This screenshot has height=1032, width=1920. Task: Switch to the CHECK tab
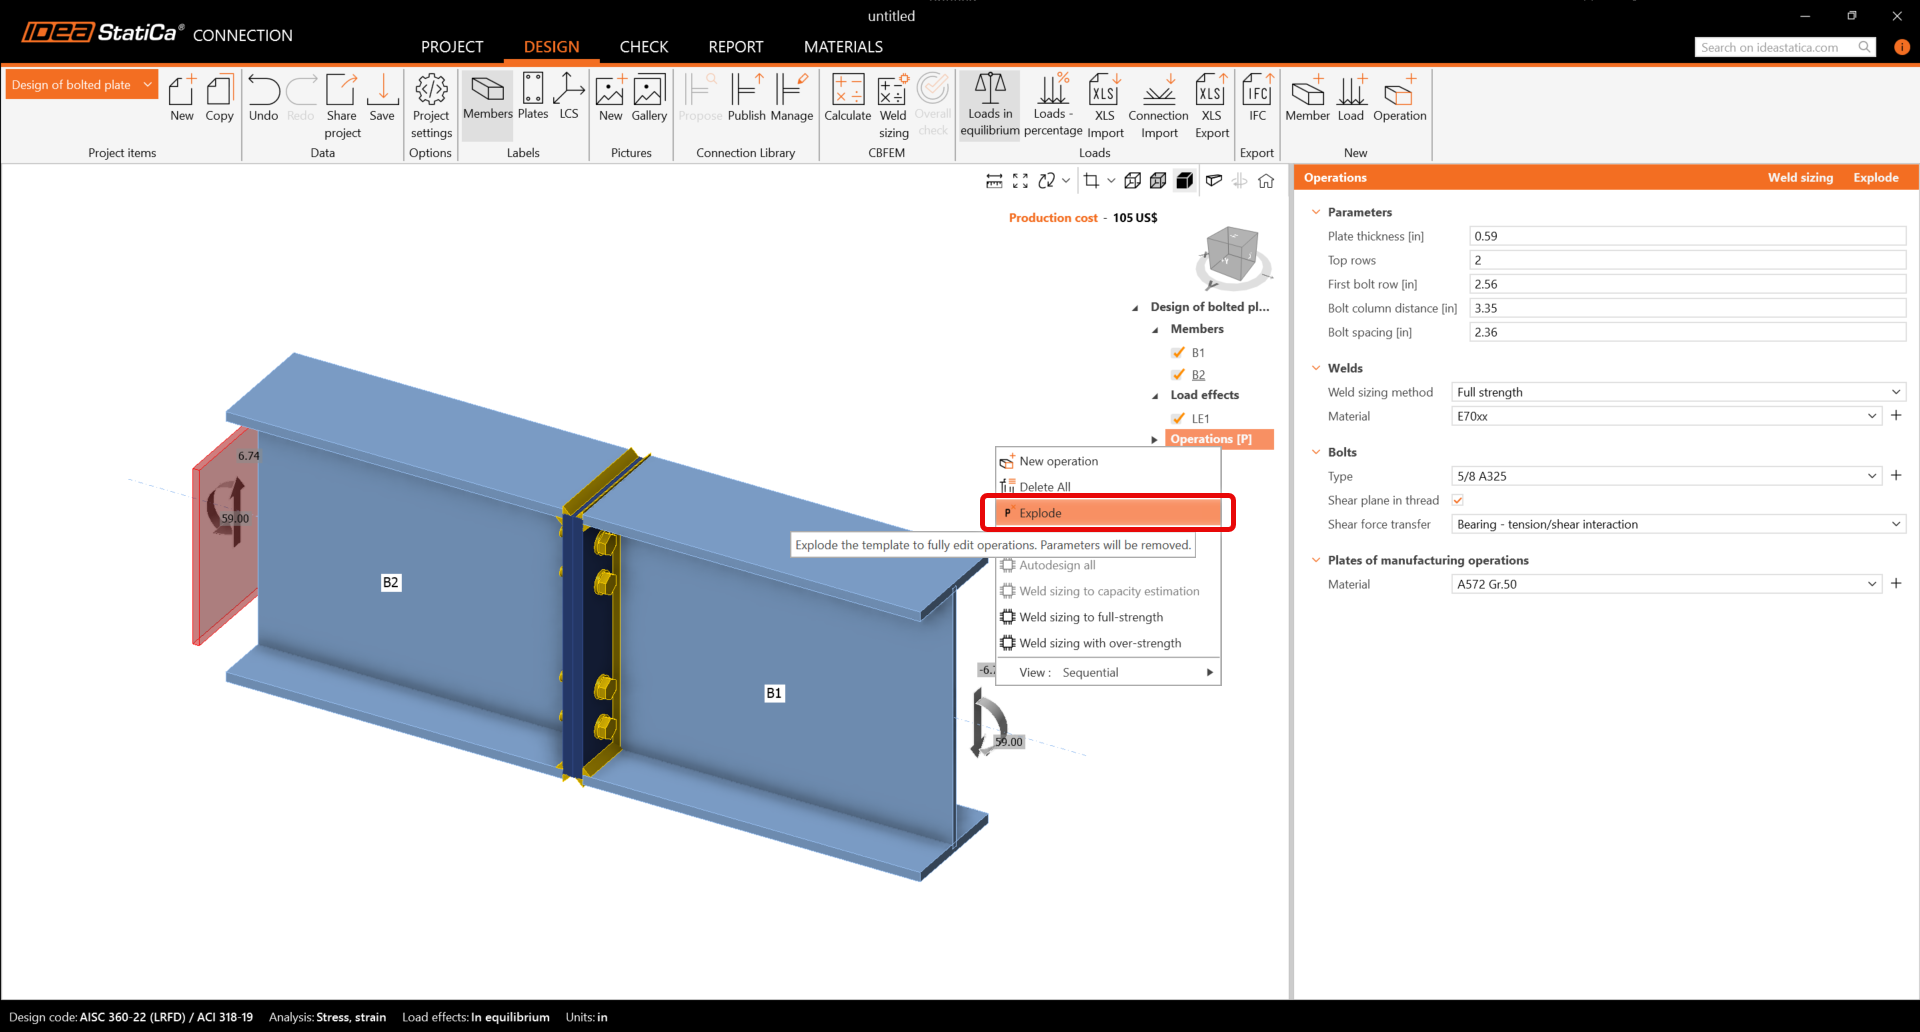tap(643, 47)
